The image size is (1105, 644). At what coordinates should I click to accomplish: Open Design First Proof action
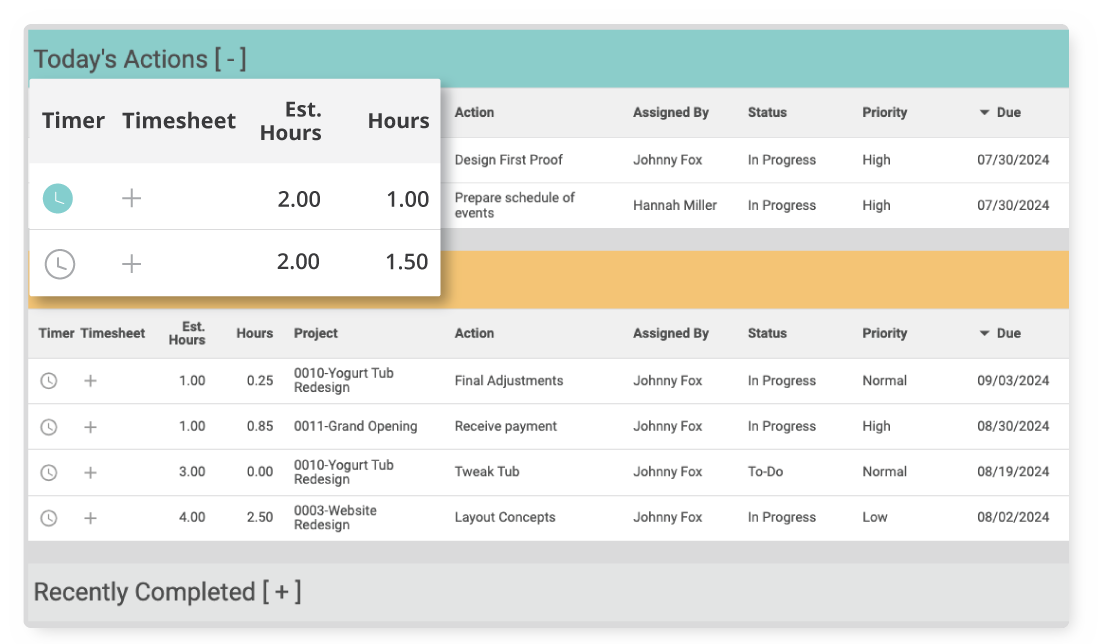point(508,160)
